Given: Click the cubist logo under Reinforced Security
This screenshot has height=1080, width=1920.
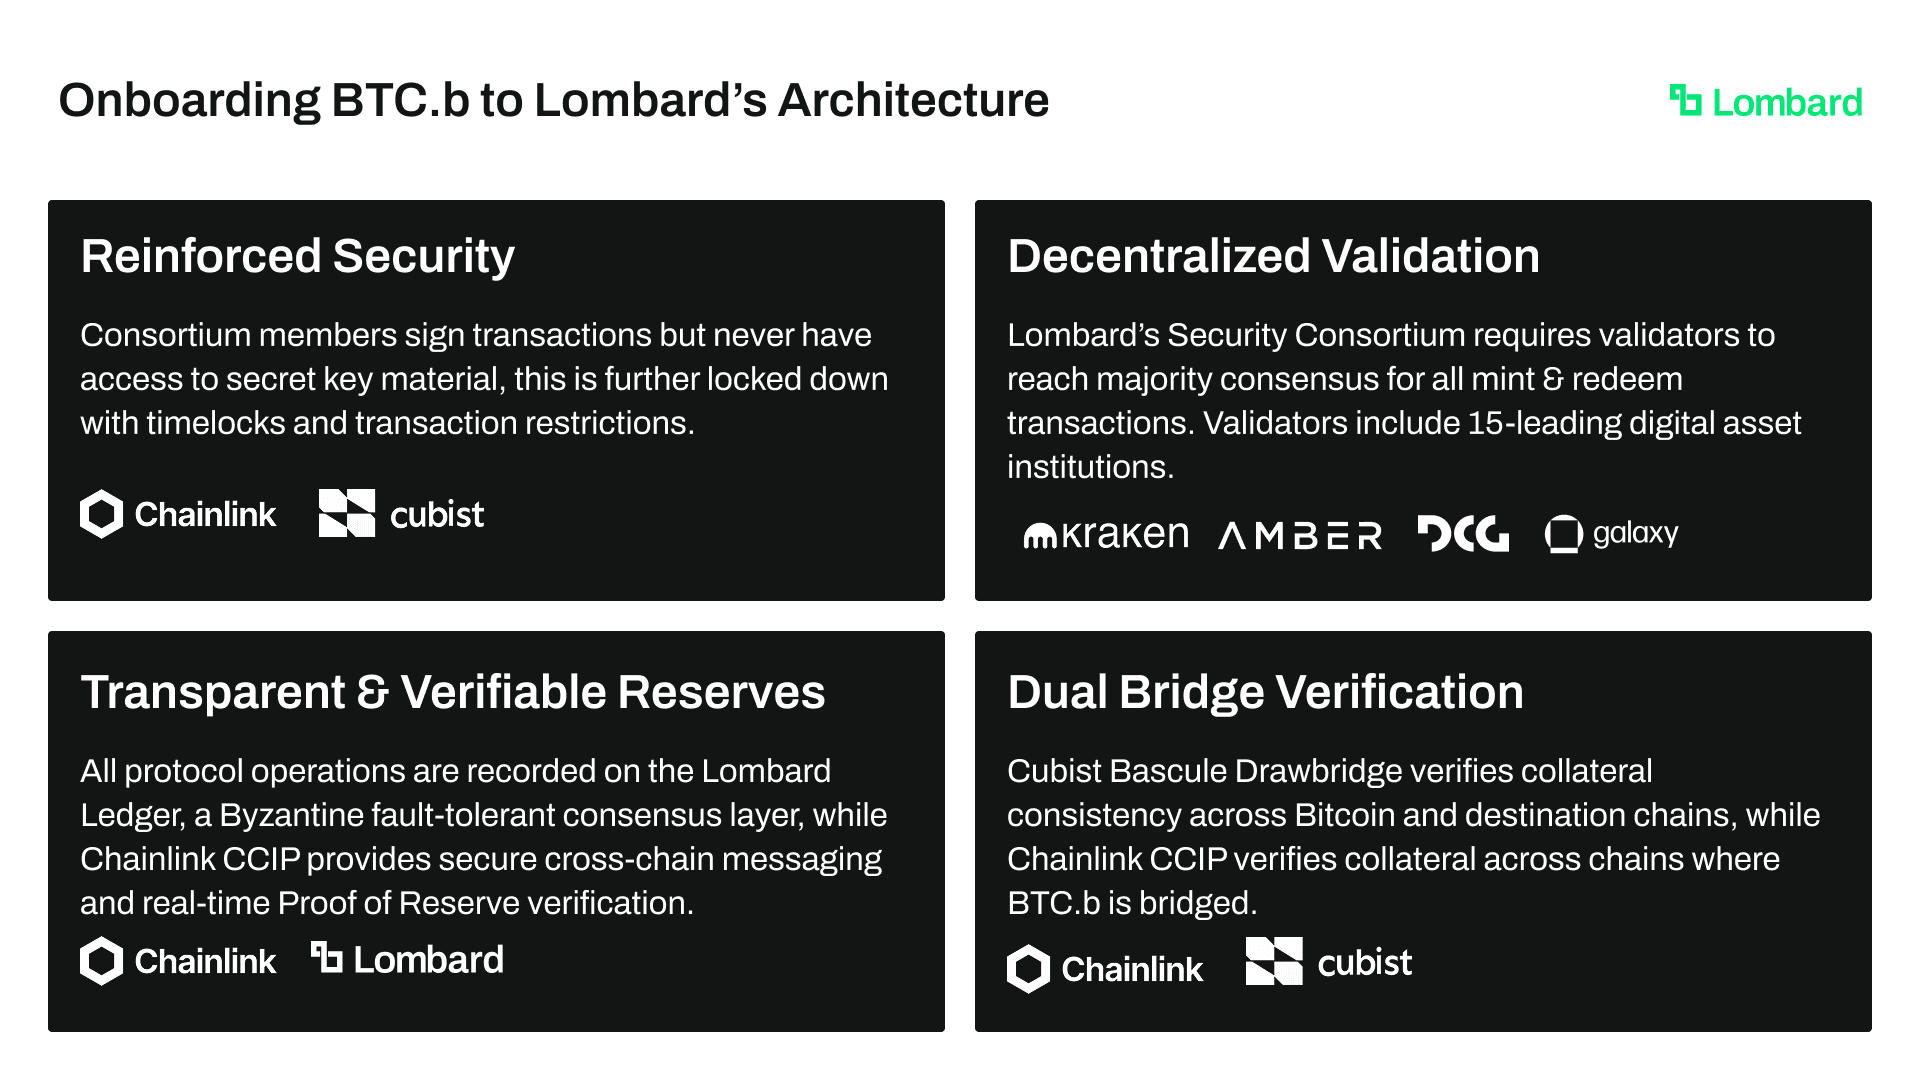Looking at the screenshot, I should pos(401,514).
